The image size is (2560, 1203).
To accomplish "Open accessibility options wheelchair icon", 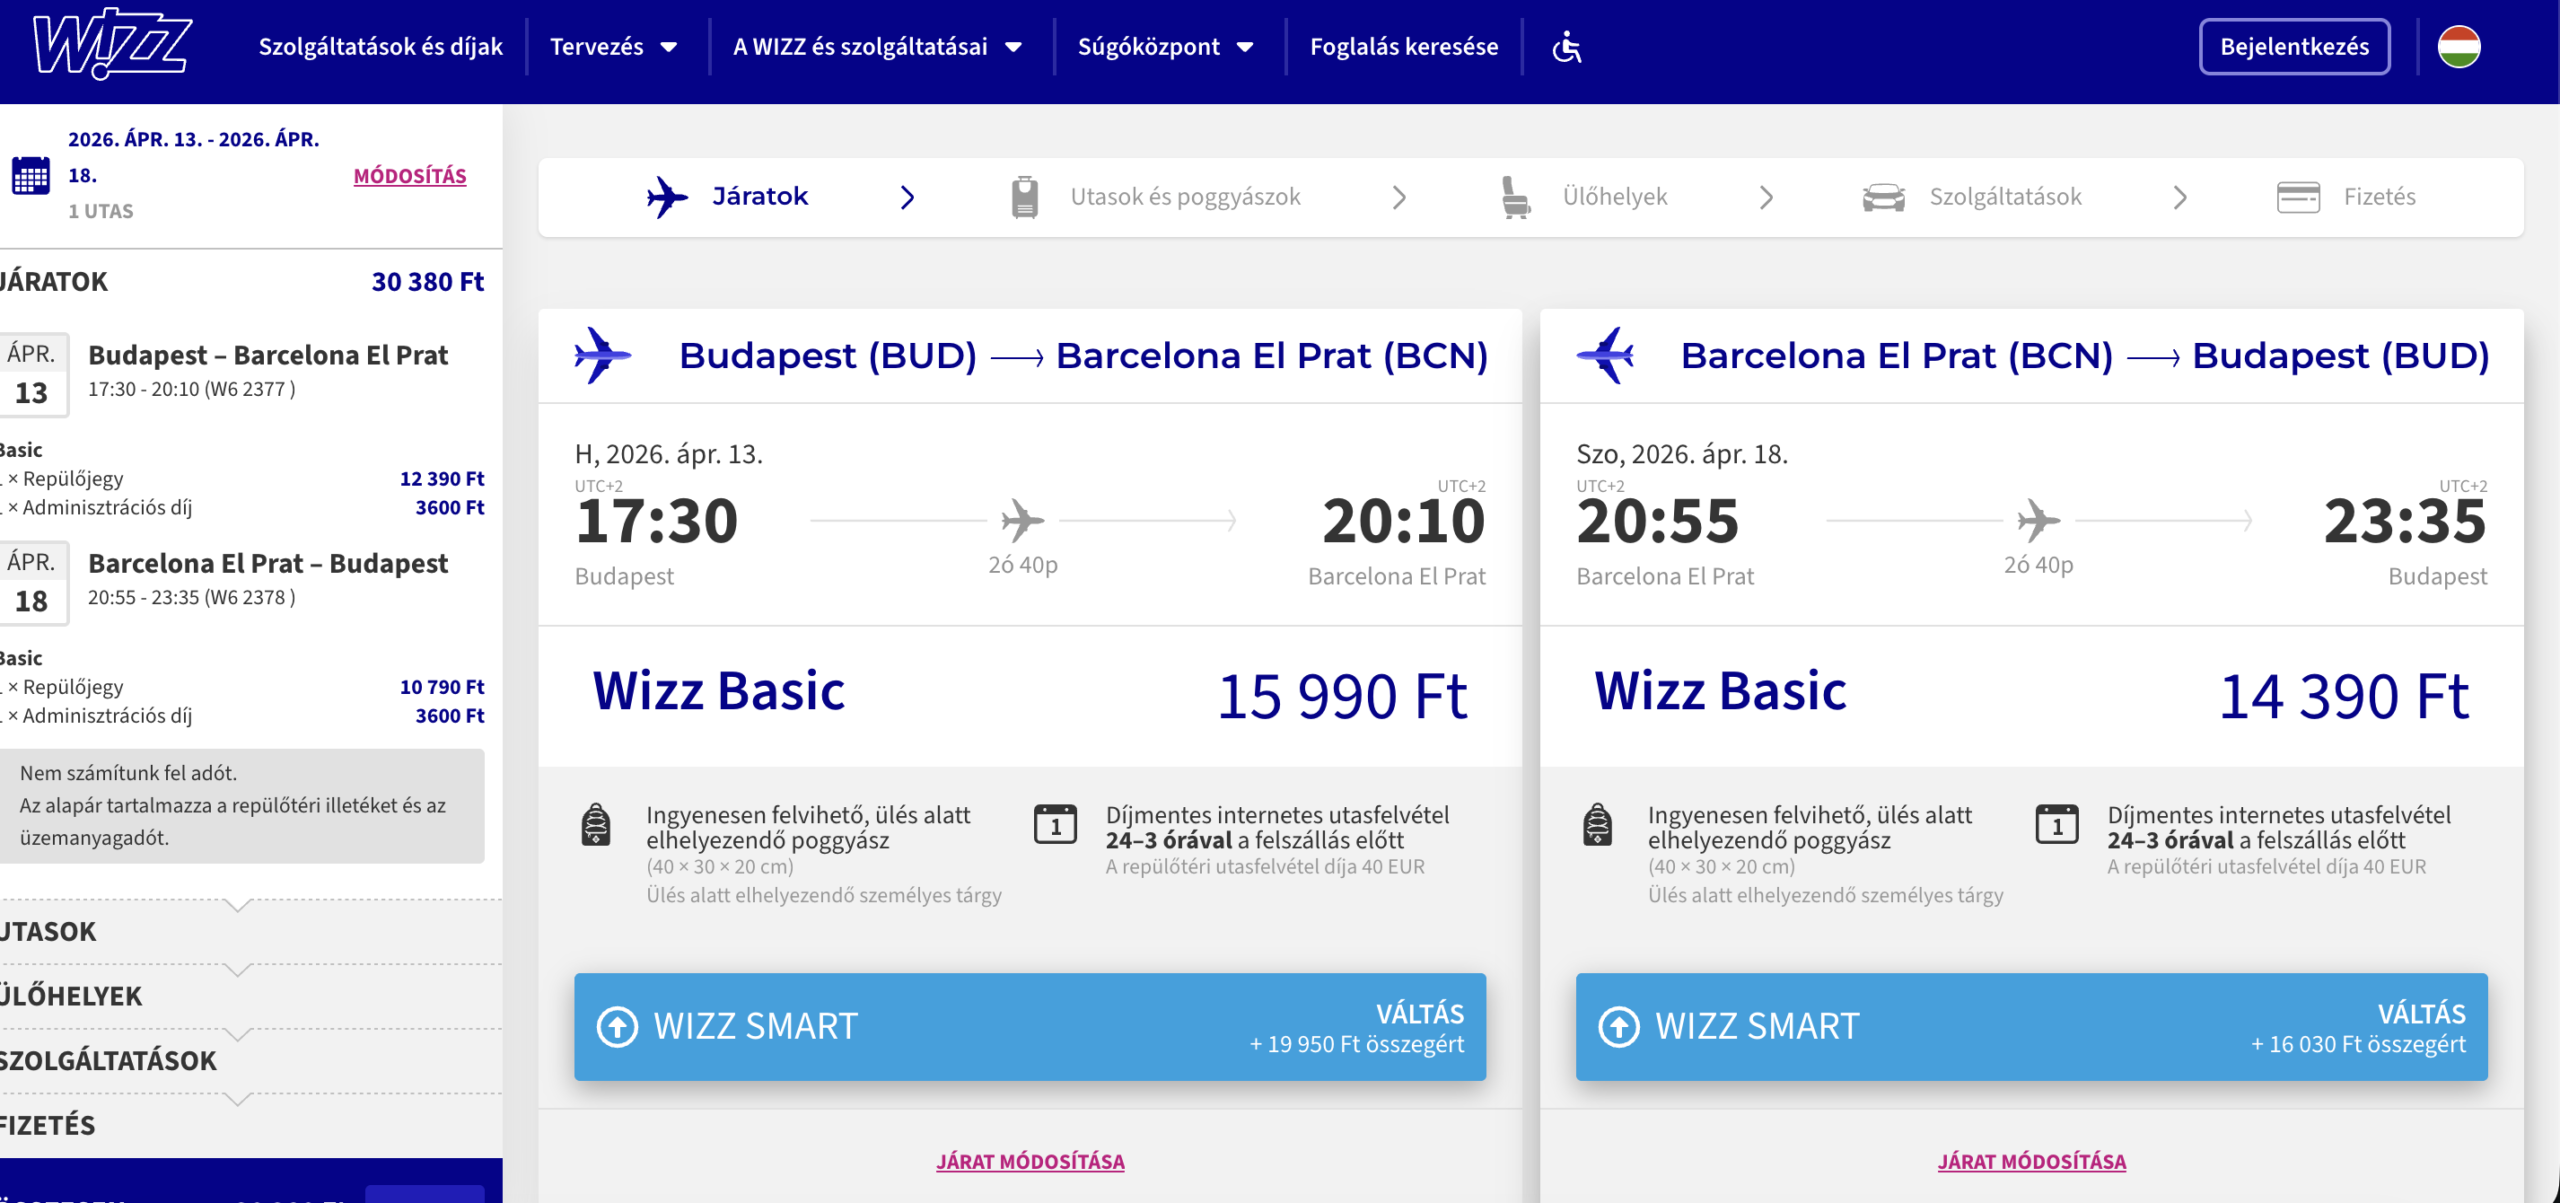I will [x=1566, y=47].
